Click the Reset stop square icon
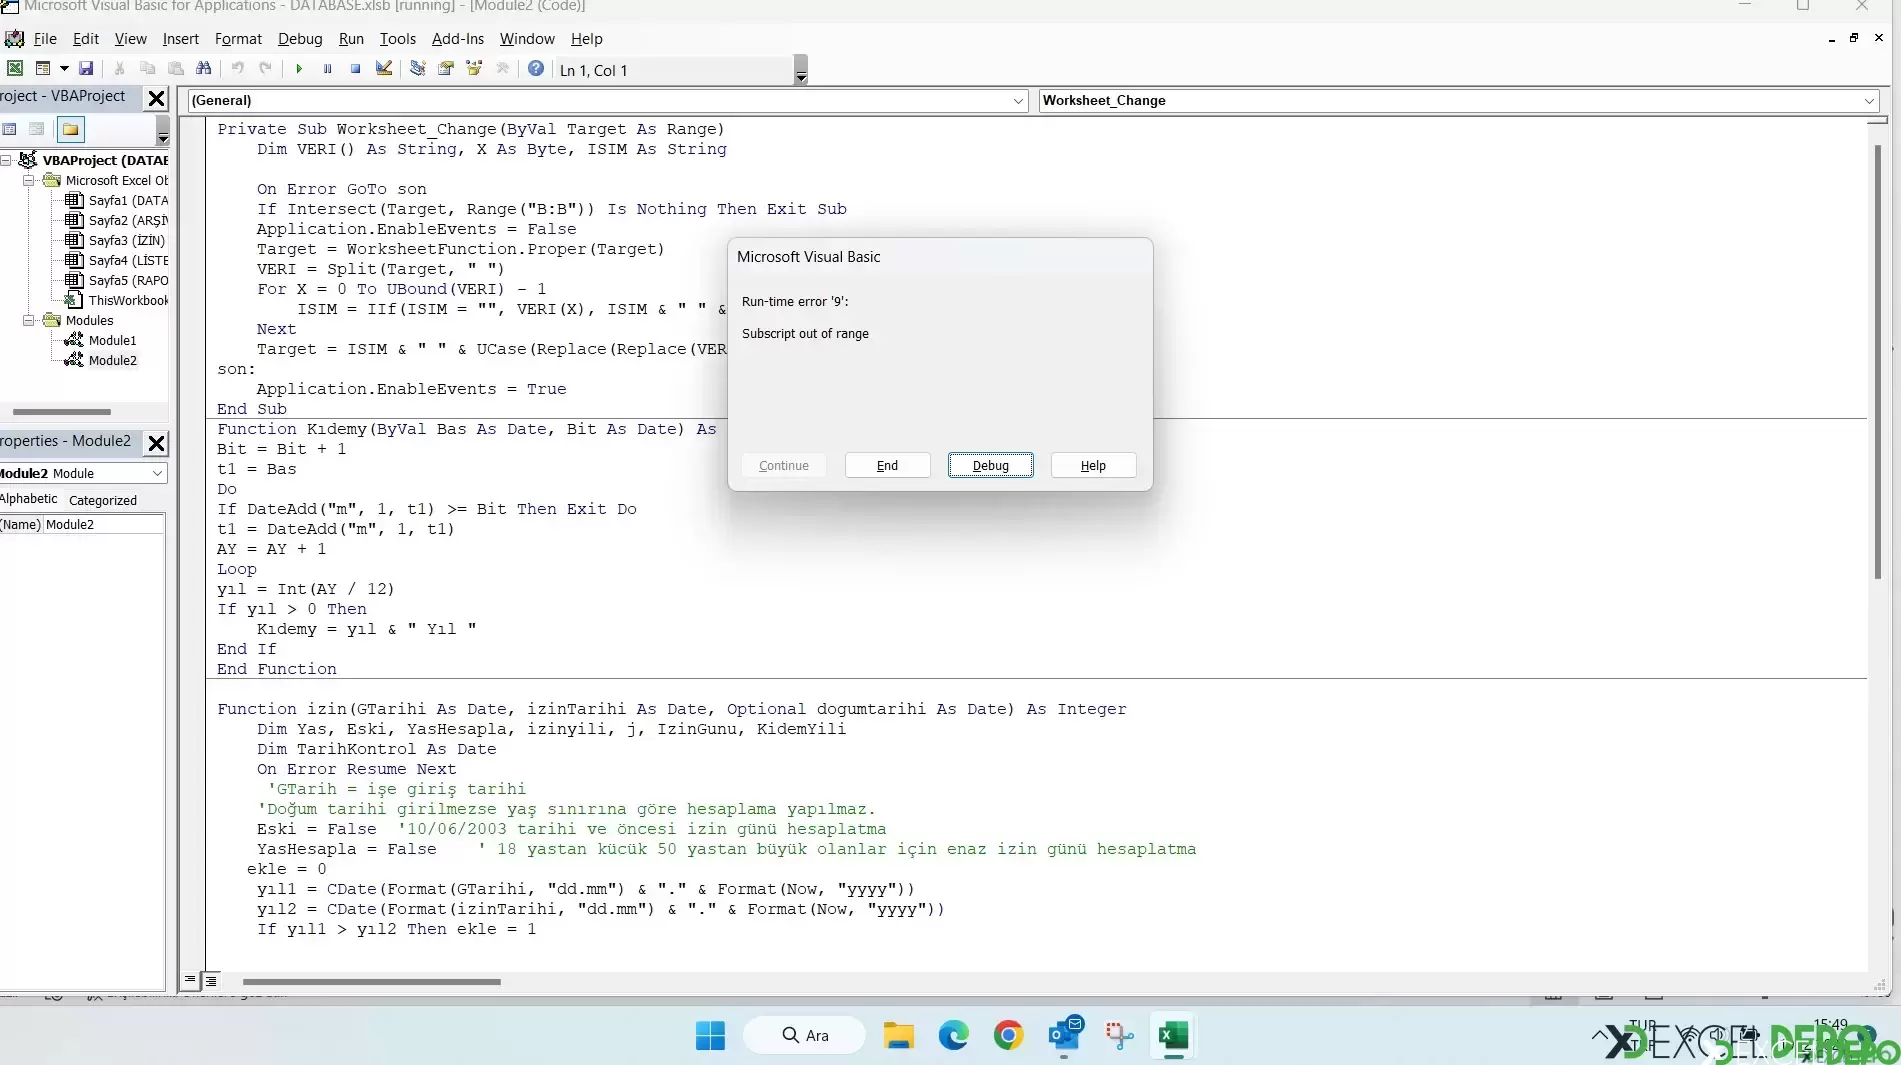This screenshot has height=1065, width=1901. [x=355, y=69]
